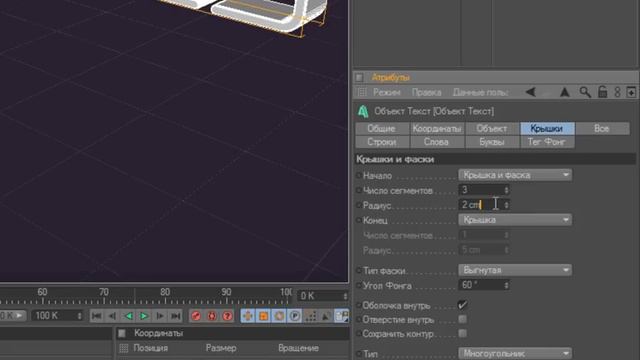The width and height of the screenshot is (640, 360).
Task: Open the Буквы tab
Action: coord(492,142)
